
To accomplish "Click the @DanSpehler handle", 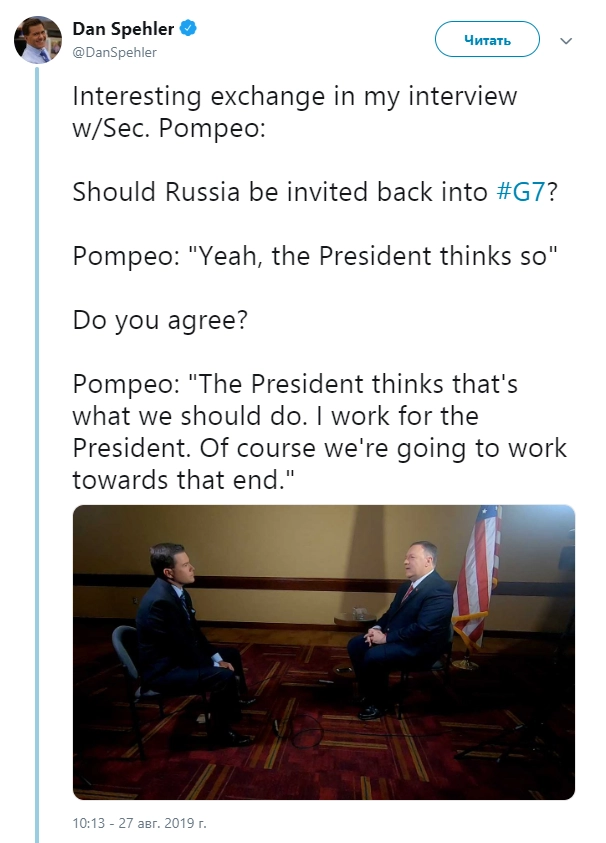I will point(115,51).
